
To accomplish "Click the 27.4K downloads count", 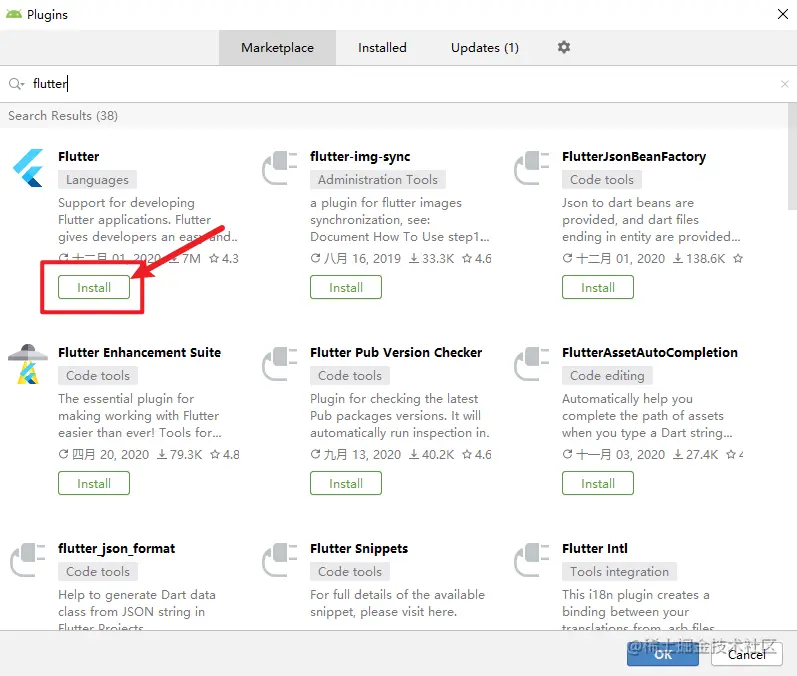I will coord(696,454).
